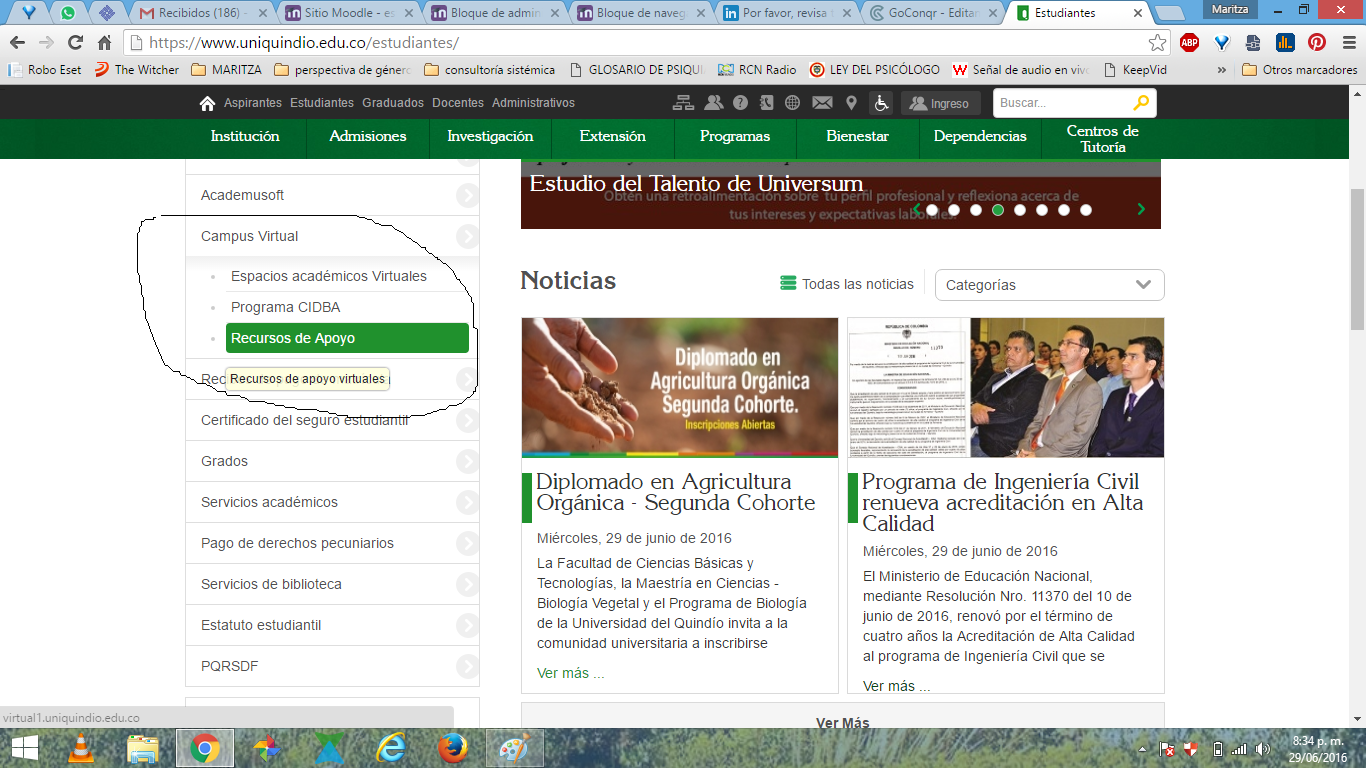Reload the page in Chrome
This screenshot has height=768, width=1366.
pos(75,43)
